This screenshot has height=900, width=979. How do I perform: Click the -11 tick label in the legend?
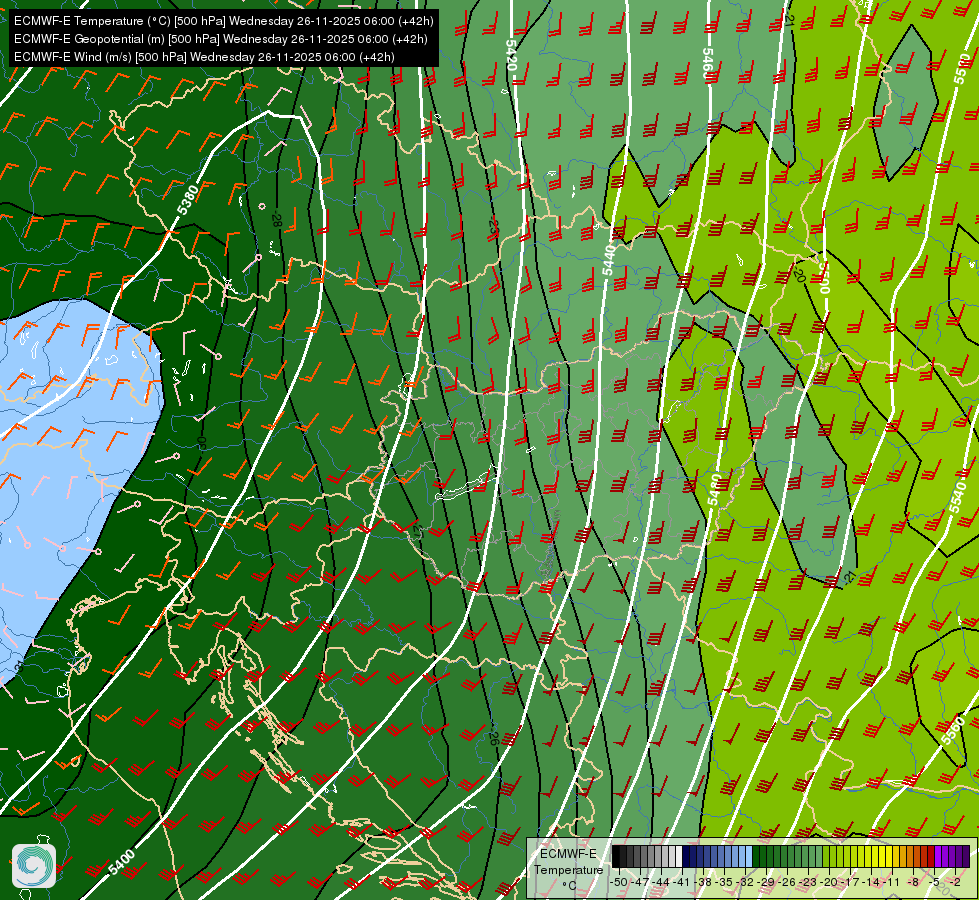(x=891, y=882)
